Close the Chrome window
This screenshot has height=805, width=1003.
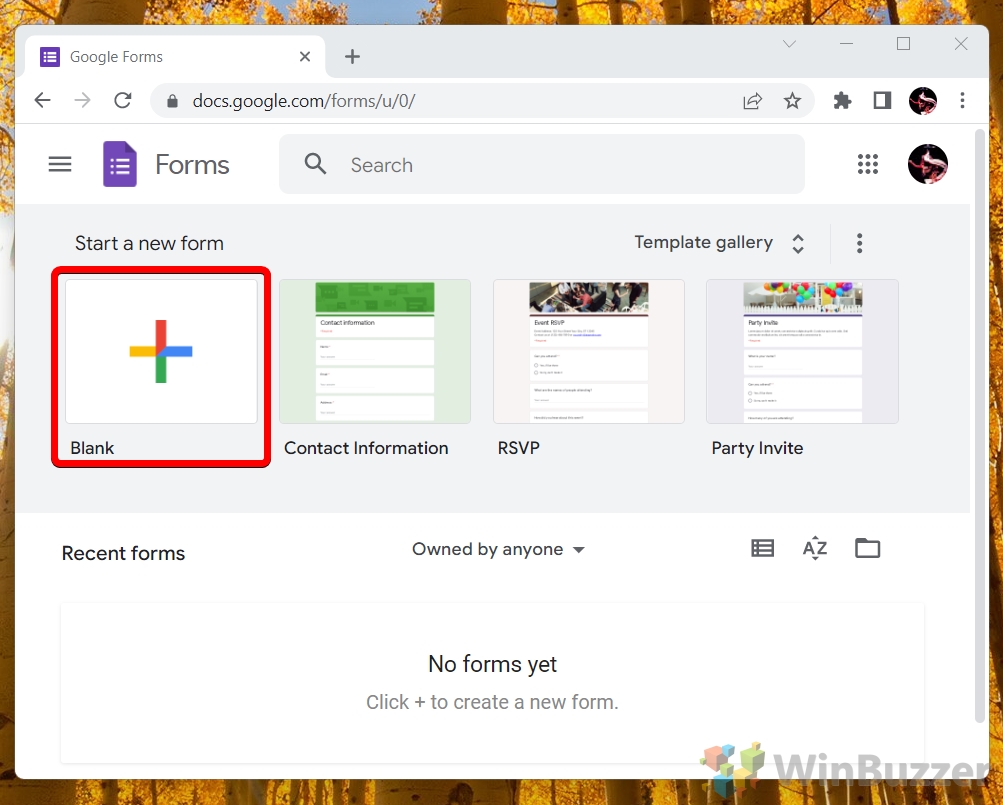click(x=961, y=44)
